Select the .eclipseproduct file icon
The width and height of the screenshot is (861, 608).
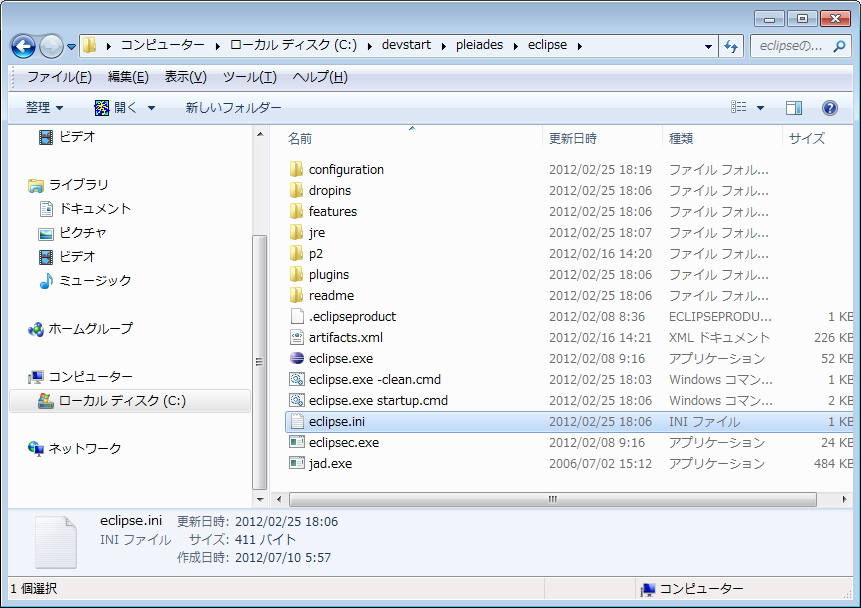297,316
